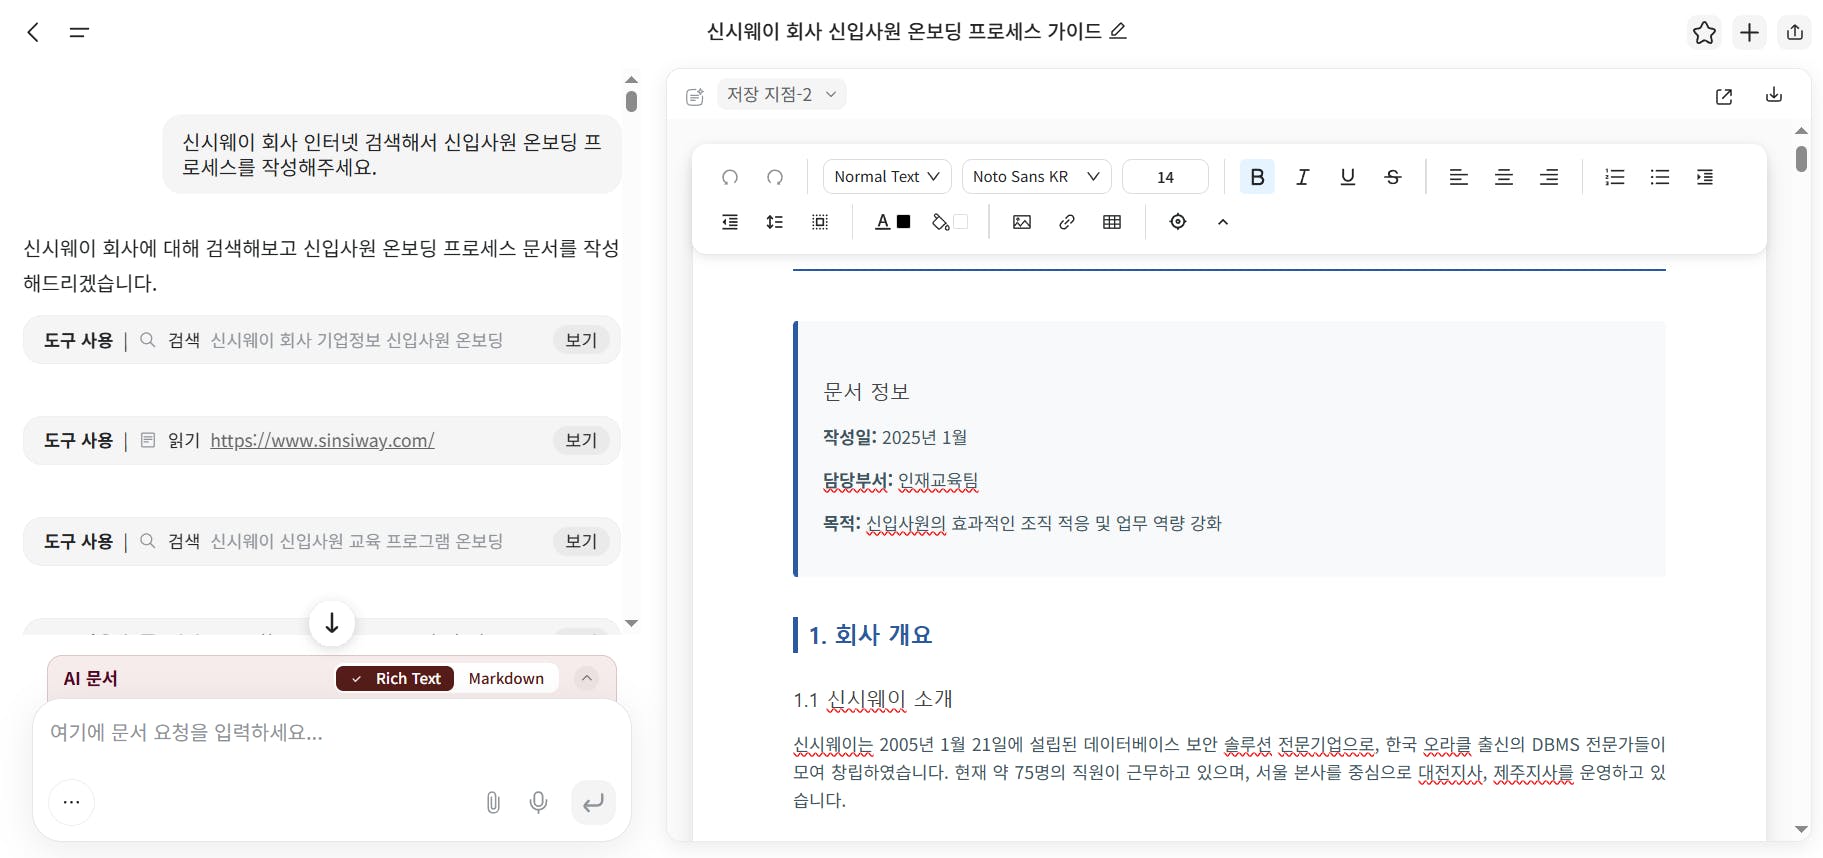
Task: Open document in new window icon
Action: (1724, 96)
